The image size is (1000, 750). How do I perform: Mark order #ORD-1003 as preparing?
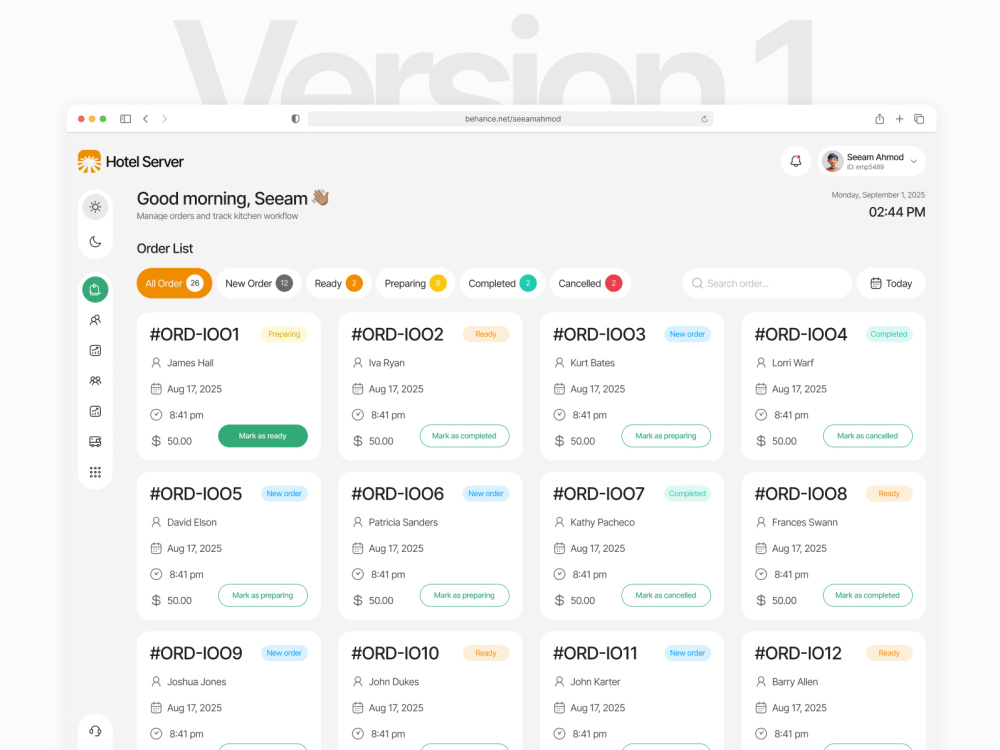[x=666, y=436]
